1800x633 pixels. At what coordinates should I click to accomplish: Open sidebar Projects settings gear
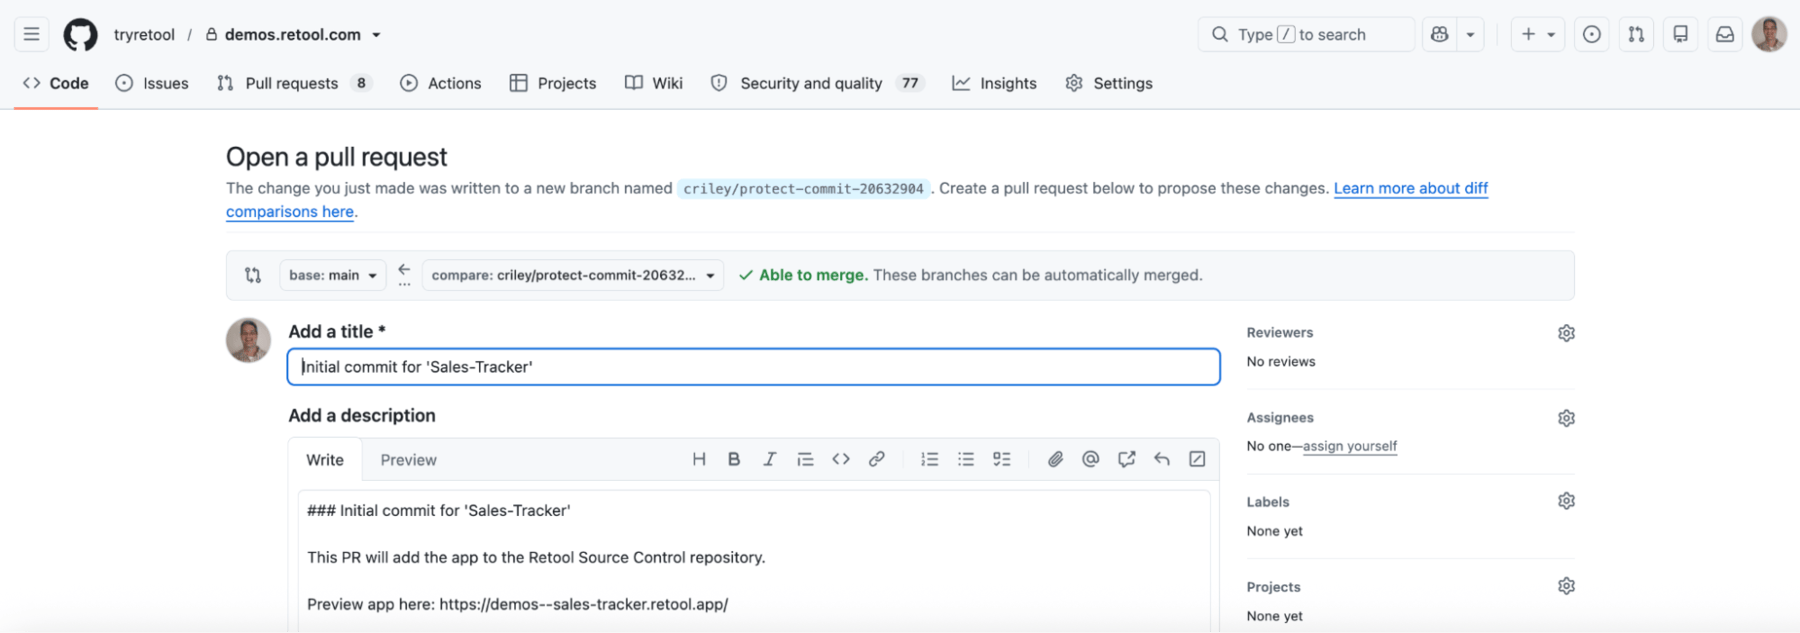point(1566,586)
